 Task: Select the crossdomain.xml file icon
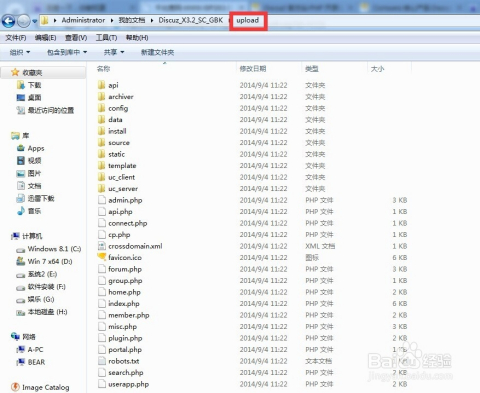point(102,246)
